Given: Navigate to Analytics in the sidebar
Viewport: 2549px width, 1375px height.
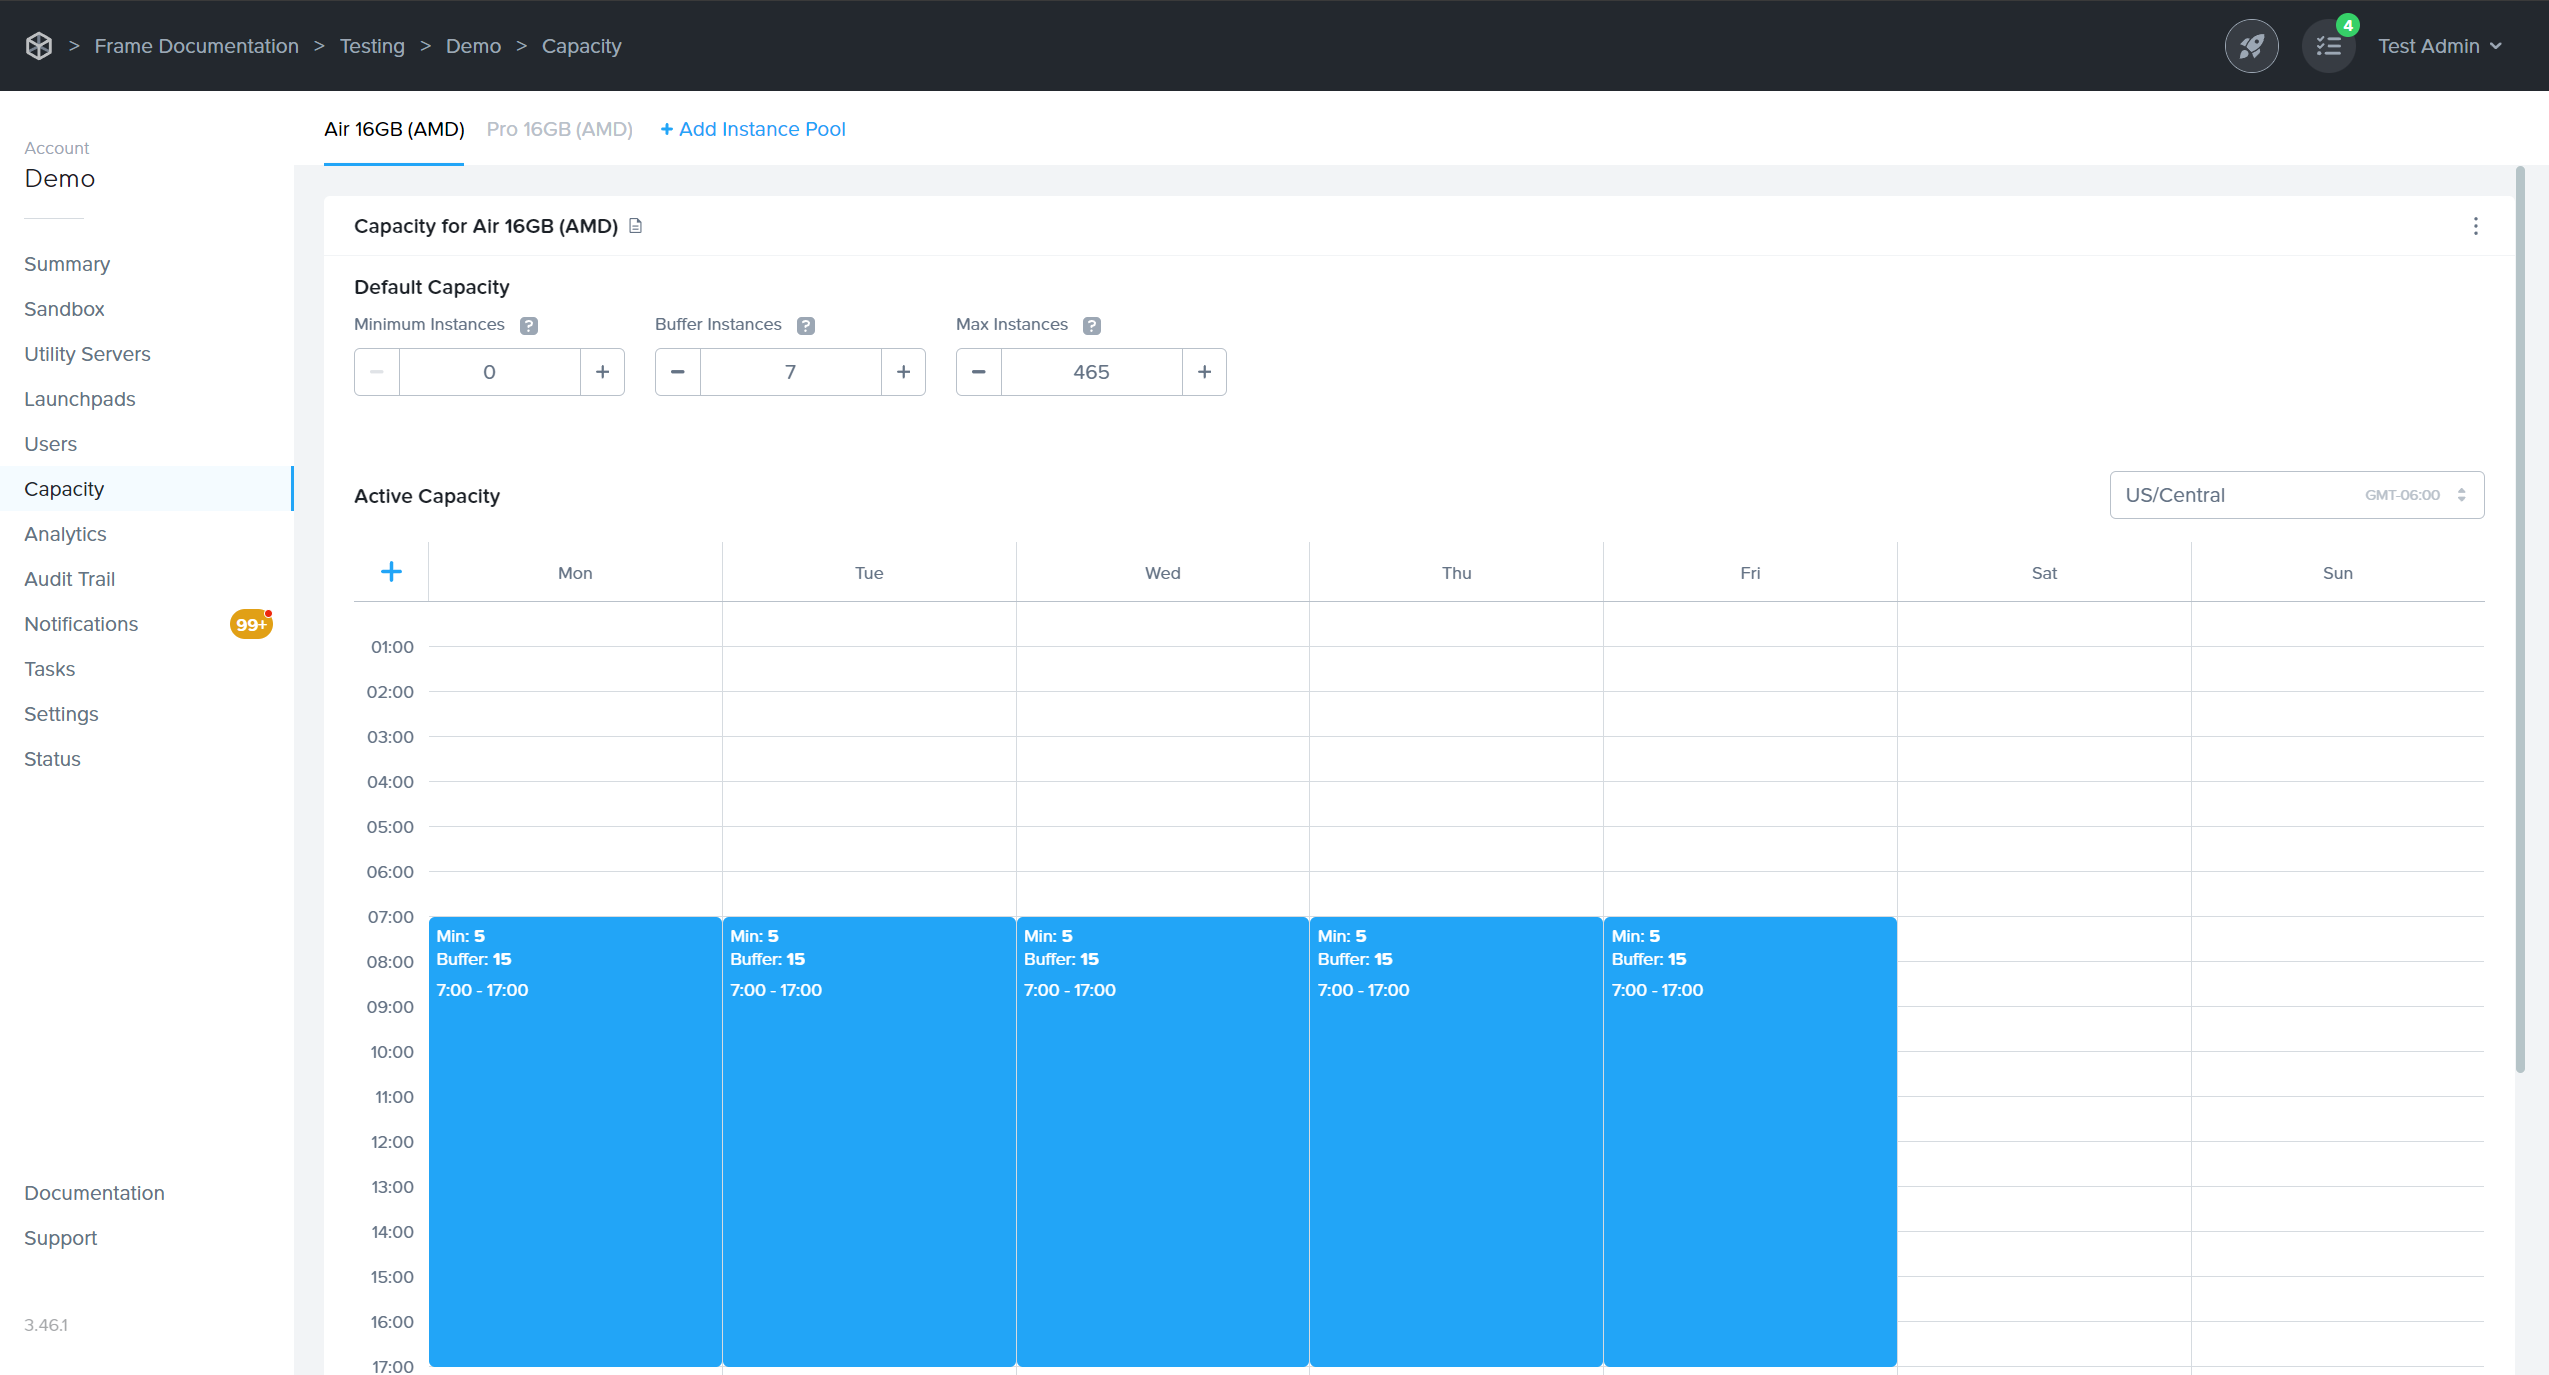Looking at the screenshot, I should 65,533.
